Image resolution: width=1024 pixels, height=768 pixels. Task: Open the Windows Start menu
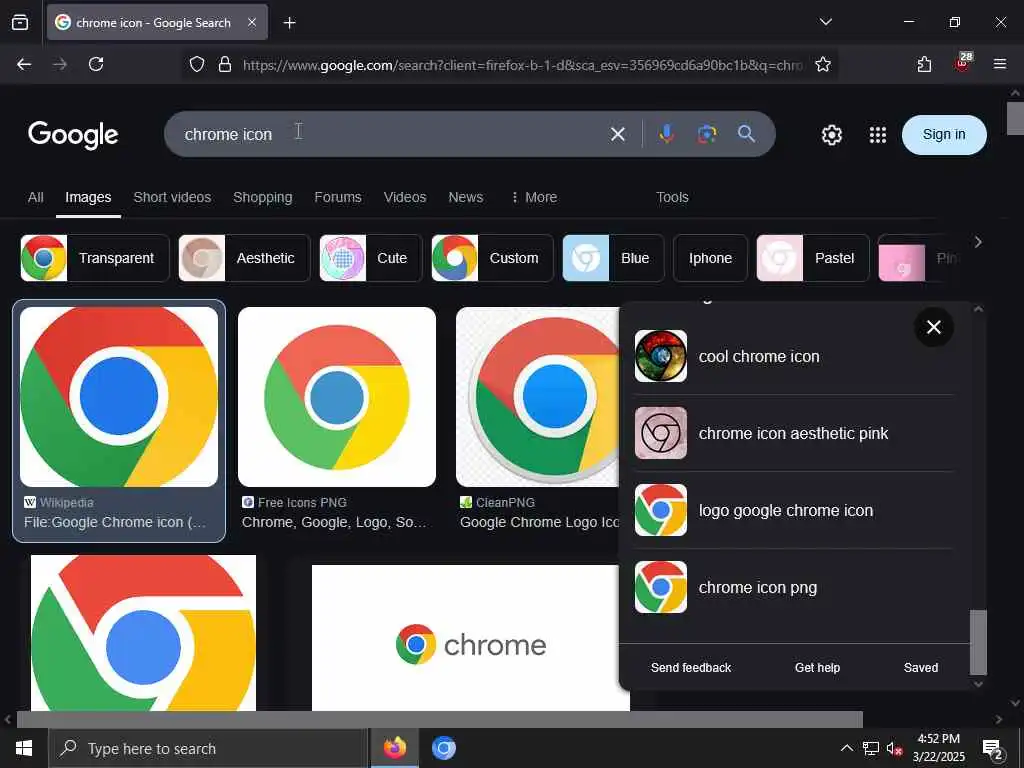(x=24, y=748)
